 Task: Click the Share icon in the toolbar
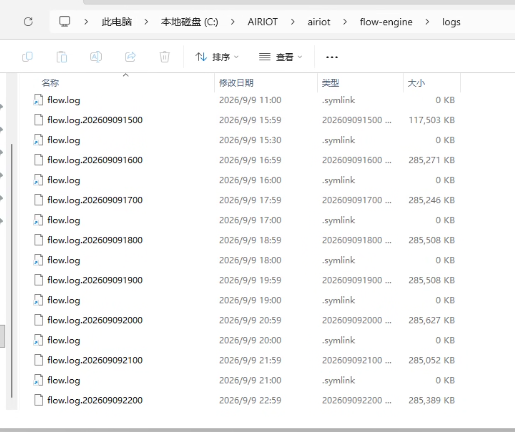click(x=130, y=57)
